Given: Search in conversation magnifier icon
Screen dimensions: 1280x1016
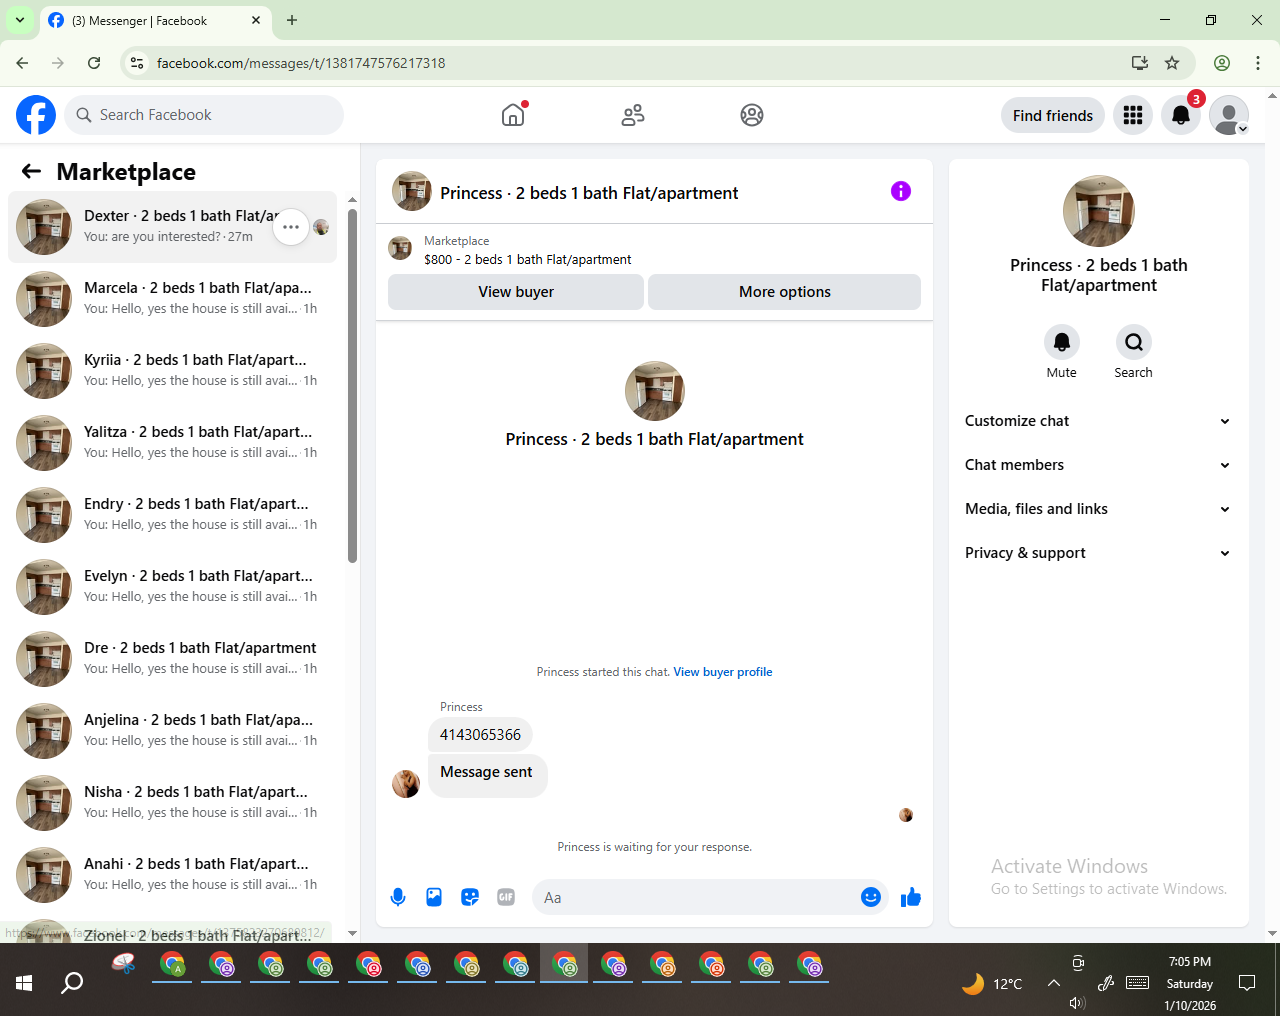Looking at the screenshot, I should point(1134,342).
